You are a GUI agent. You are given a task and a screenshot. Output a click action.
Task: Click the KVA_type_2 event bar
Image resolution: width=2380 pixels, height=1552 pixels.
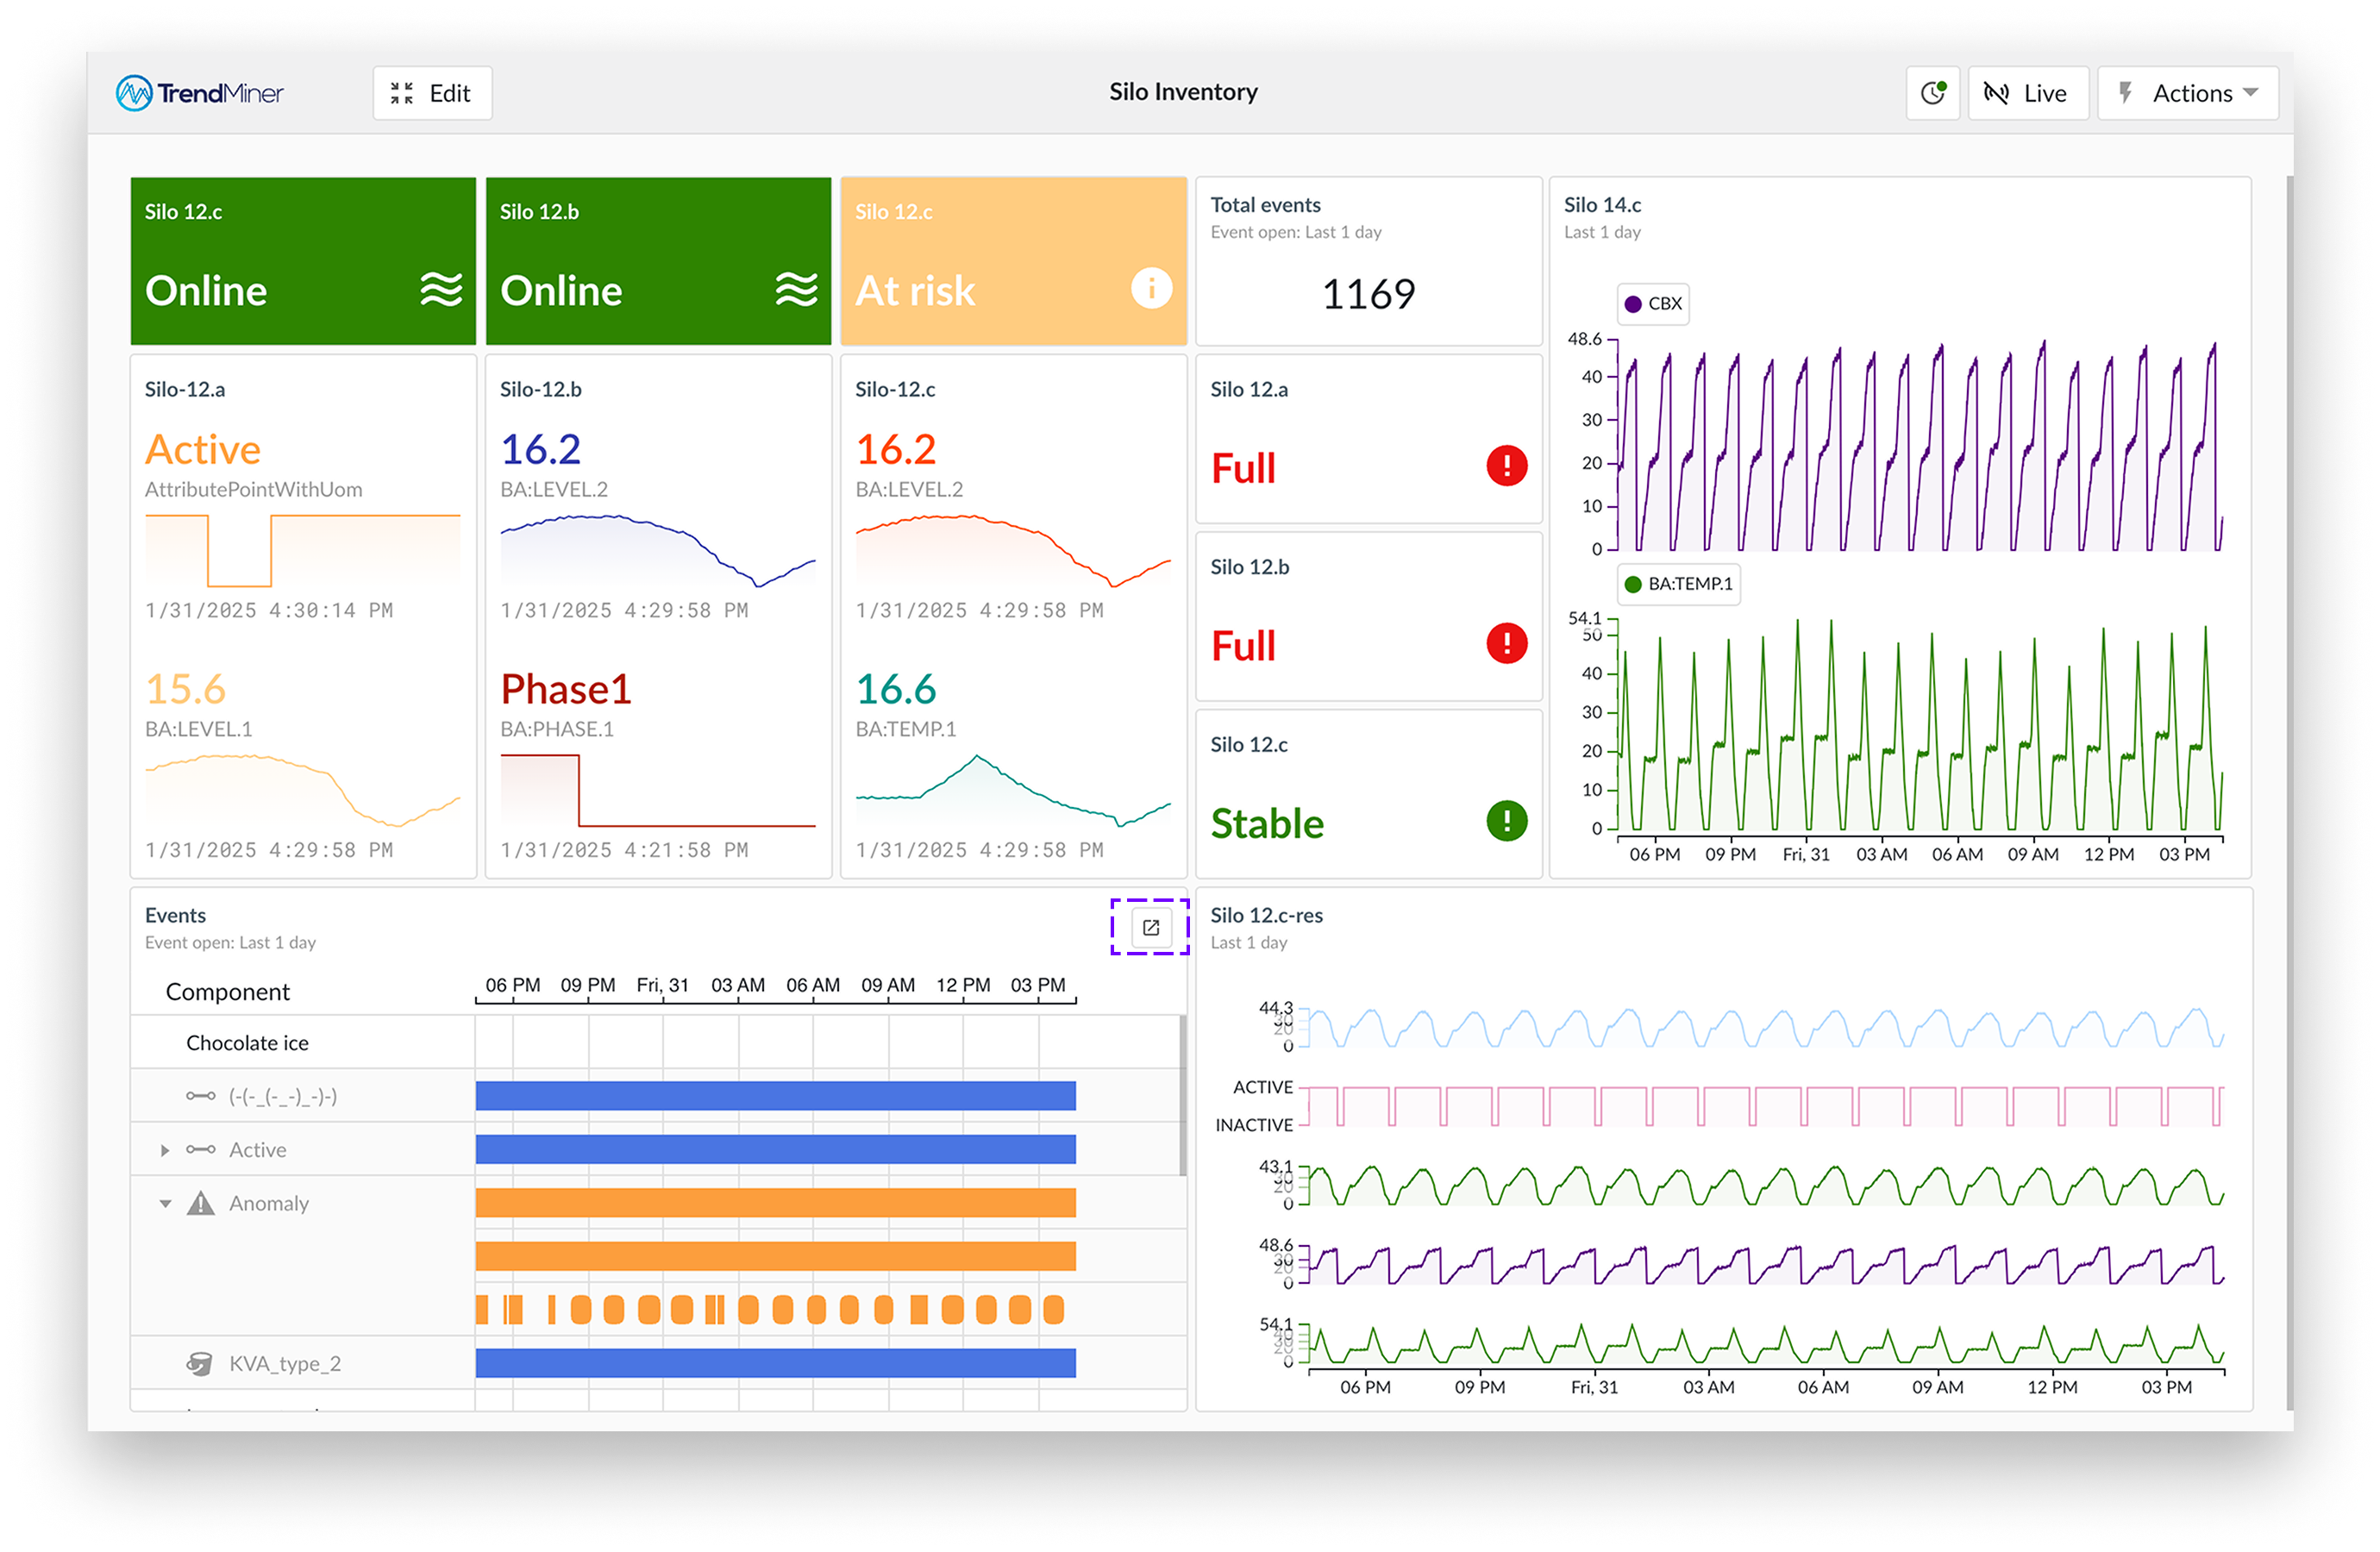point(775,1363)
